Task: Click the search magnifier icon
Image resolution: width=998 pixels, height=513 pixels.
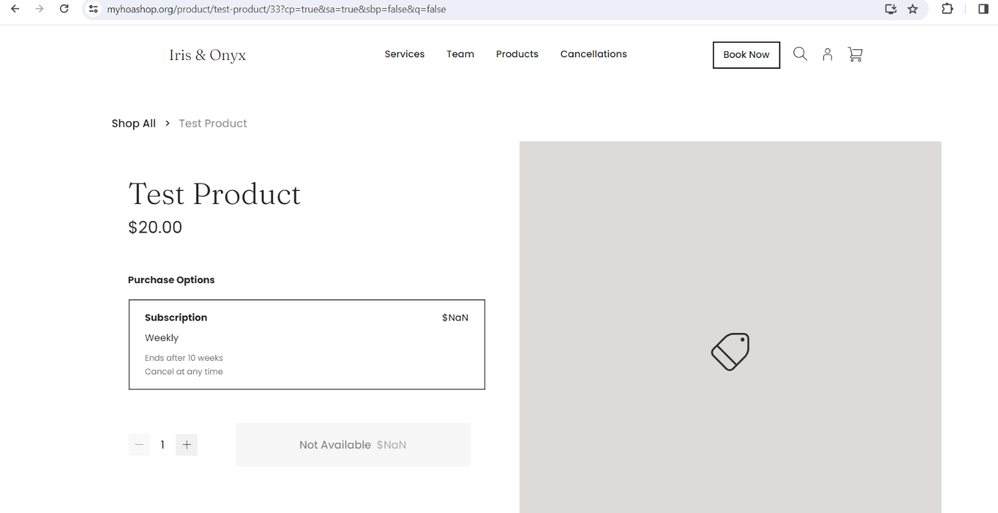Action: tap(799, 54)
